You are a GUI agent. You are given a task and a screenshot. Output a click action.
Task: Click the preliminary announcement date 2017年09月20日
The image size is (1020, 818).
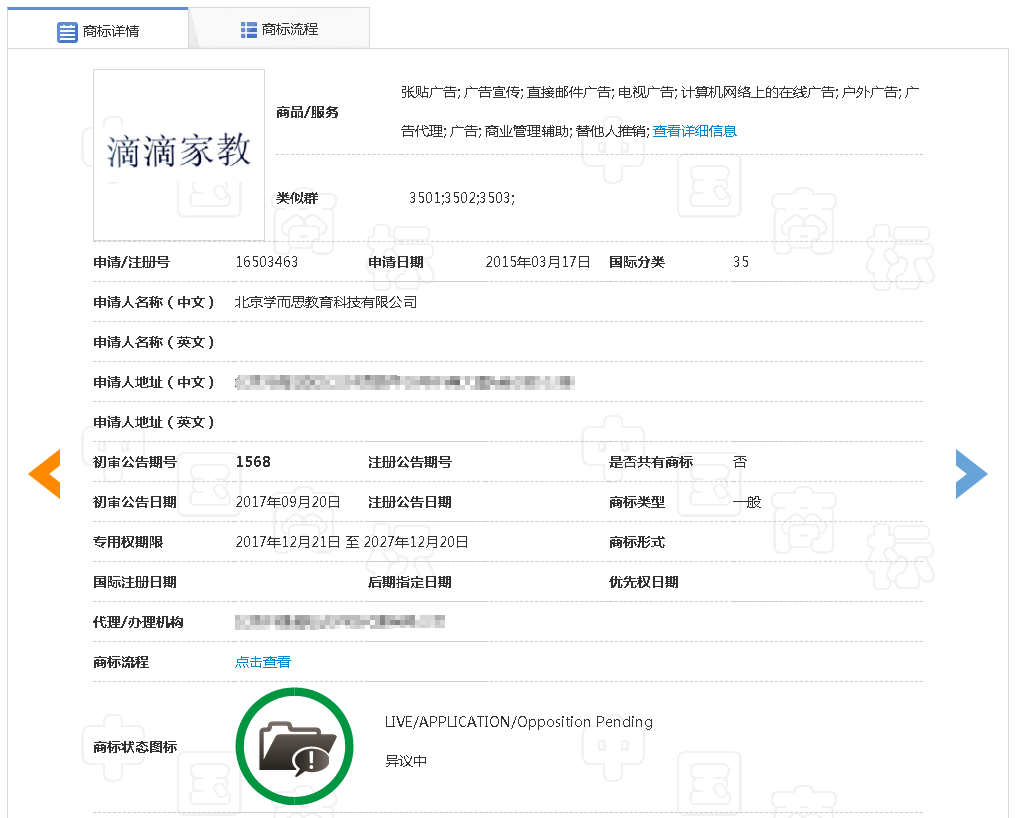pyautogui.click(x=288, y=502)
